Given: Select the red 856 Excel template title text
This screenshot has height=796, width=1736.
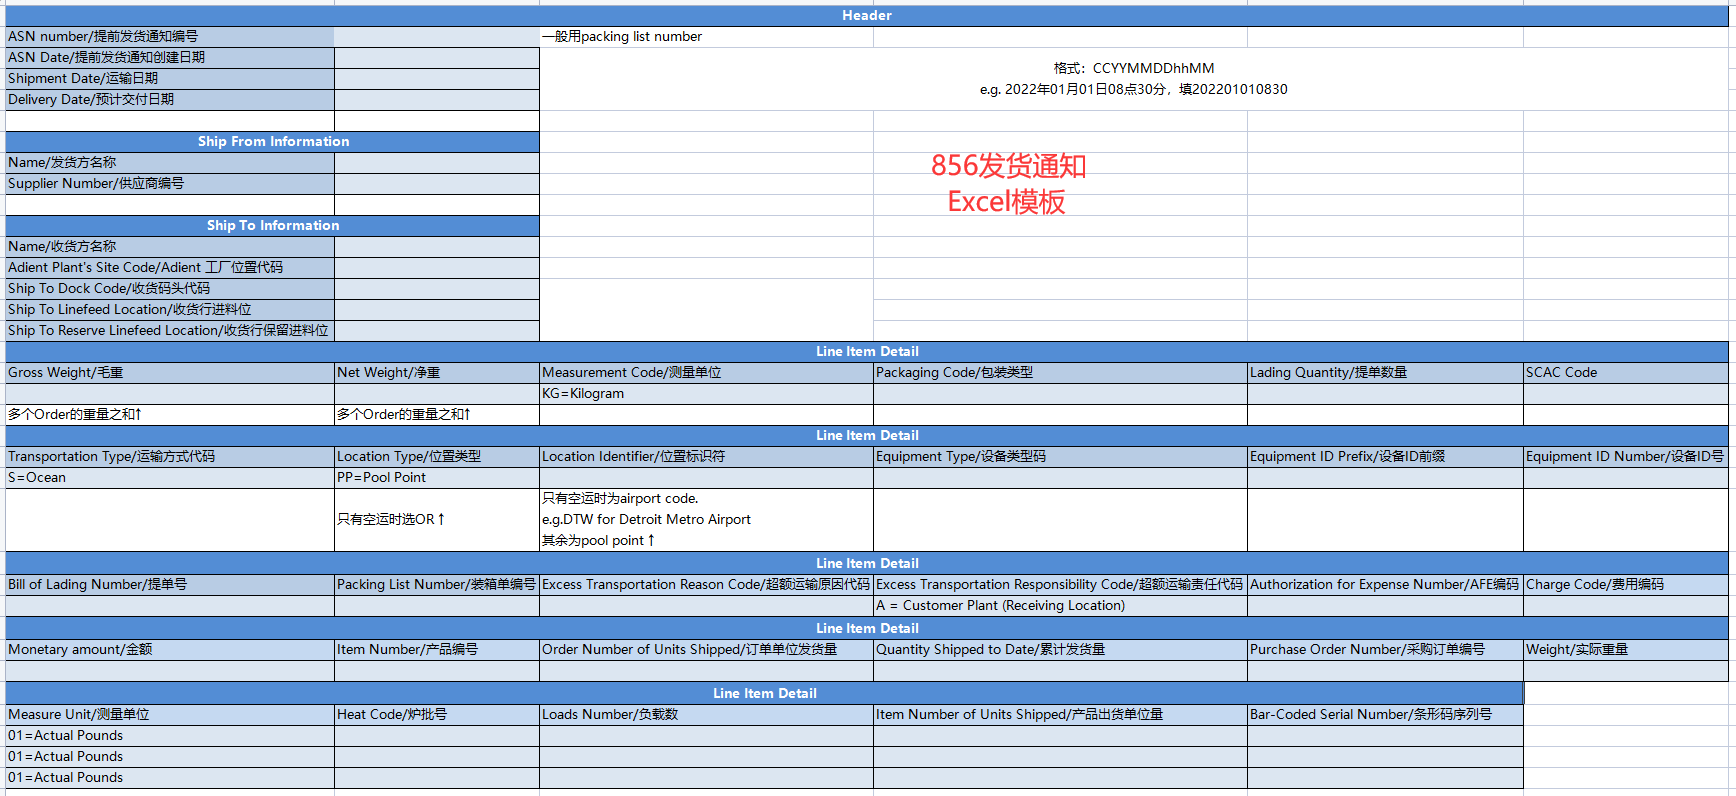Looking at the screenshot, I should coord(1007,184).
